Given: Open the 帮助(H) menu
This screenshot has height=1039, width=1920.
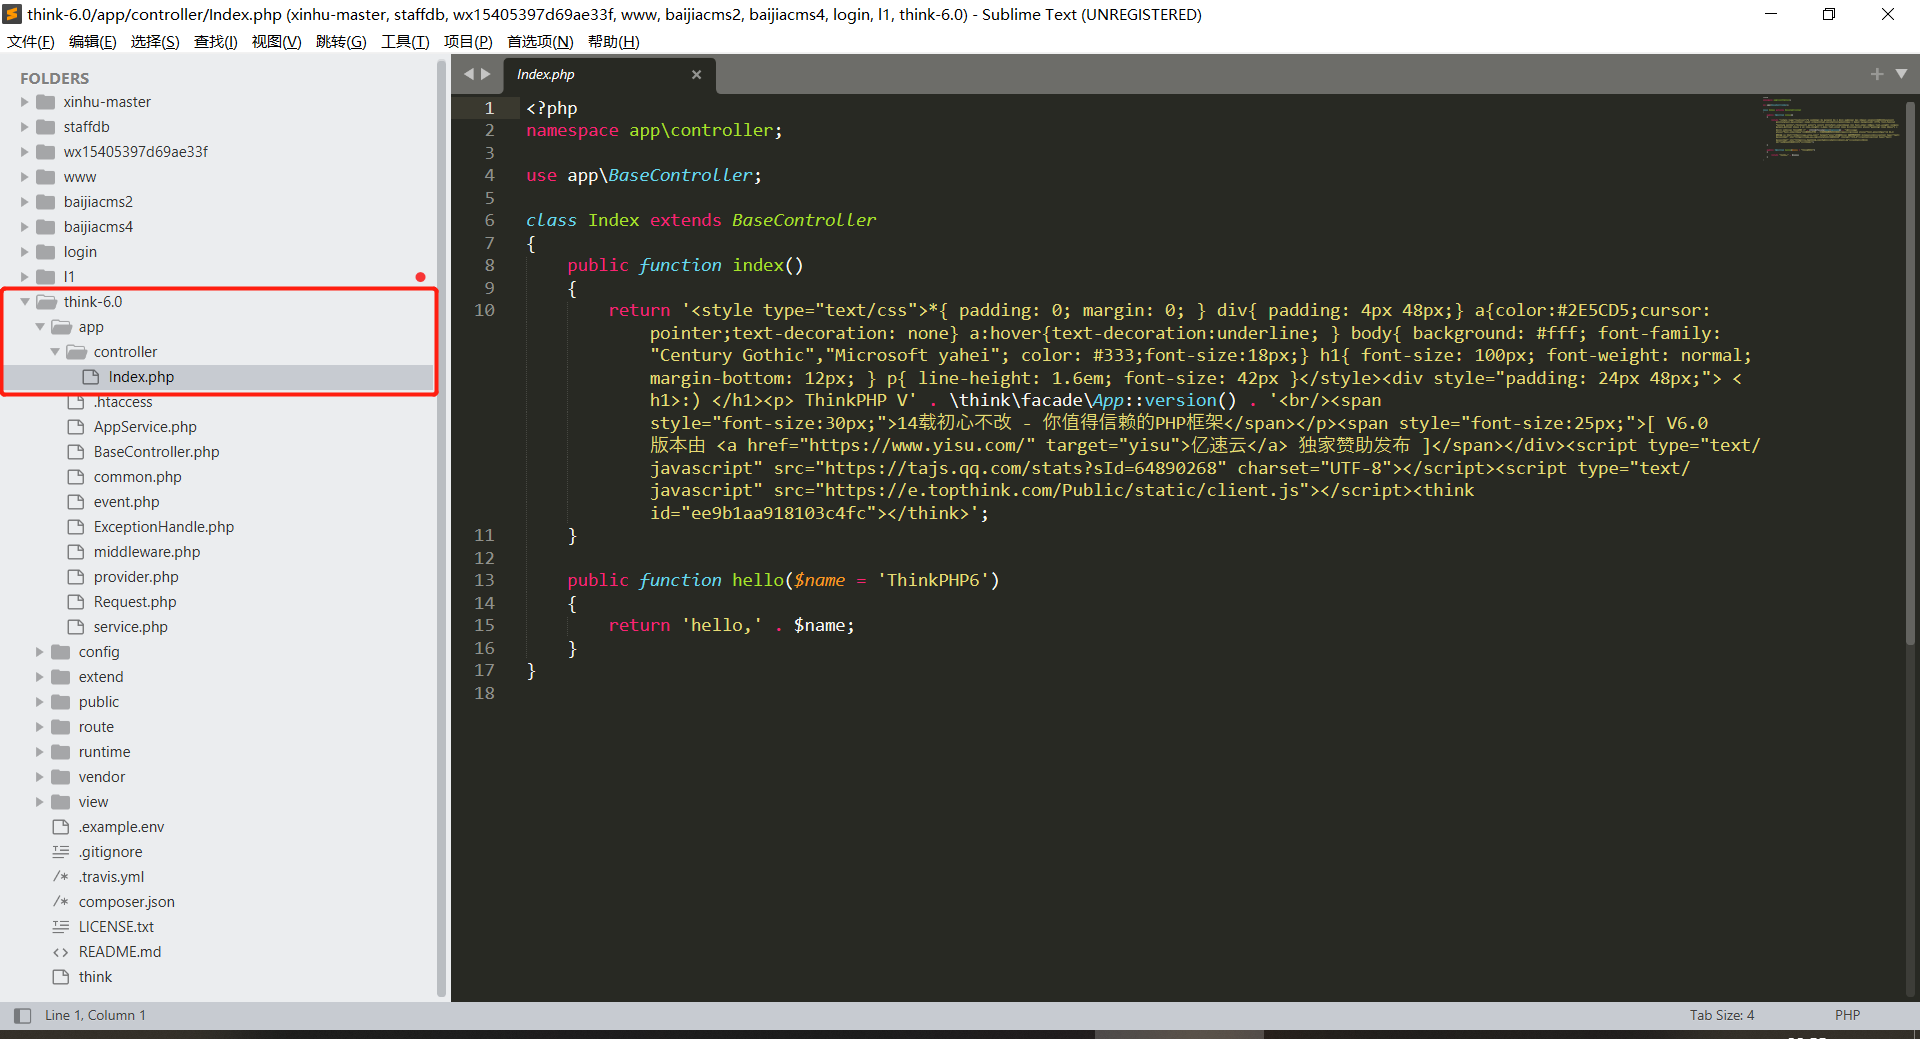Looking at the screenshot, I should click(x=613, y=41).
